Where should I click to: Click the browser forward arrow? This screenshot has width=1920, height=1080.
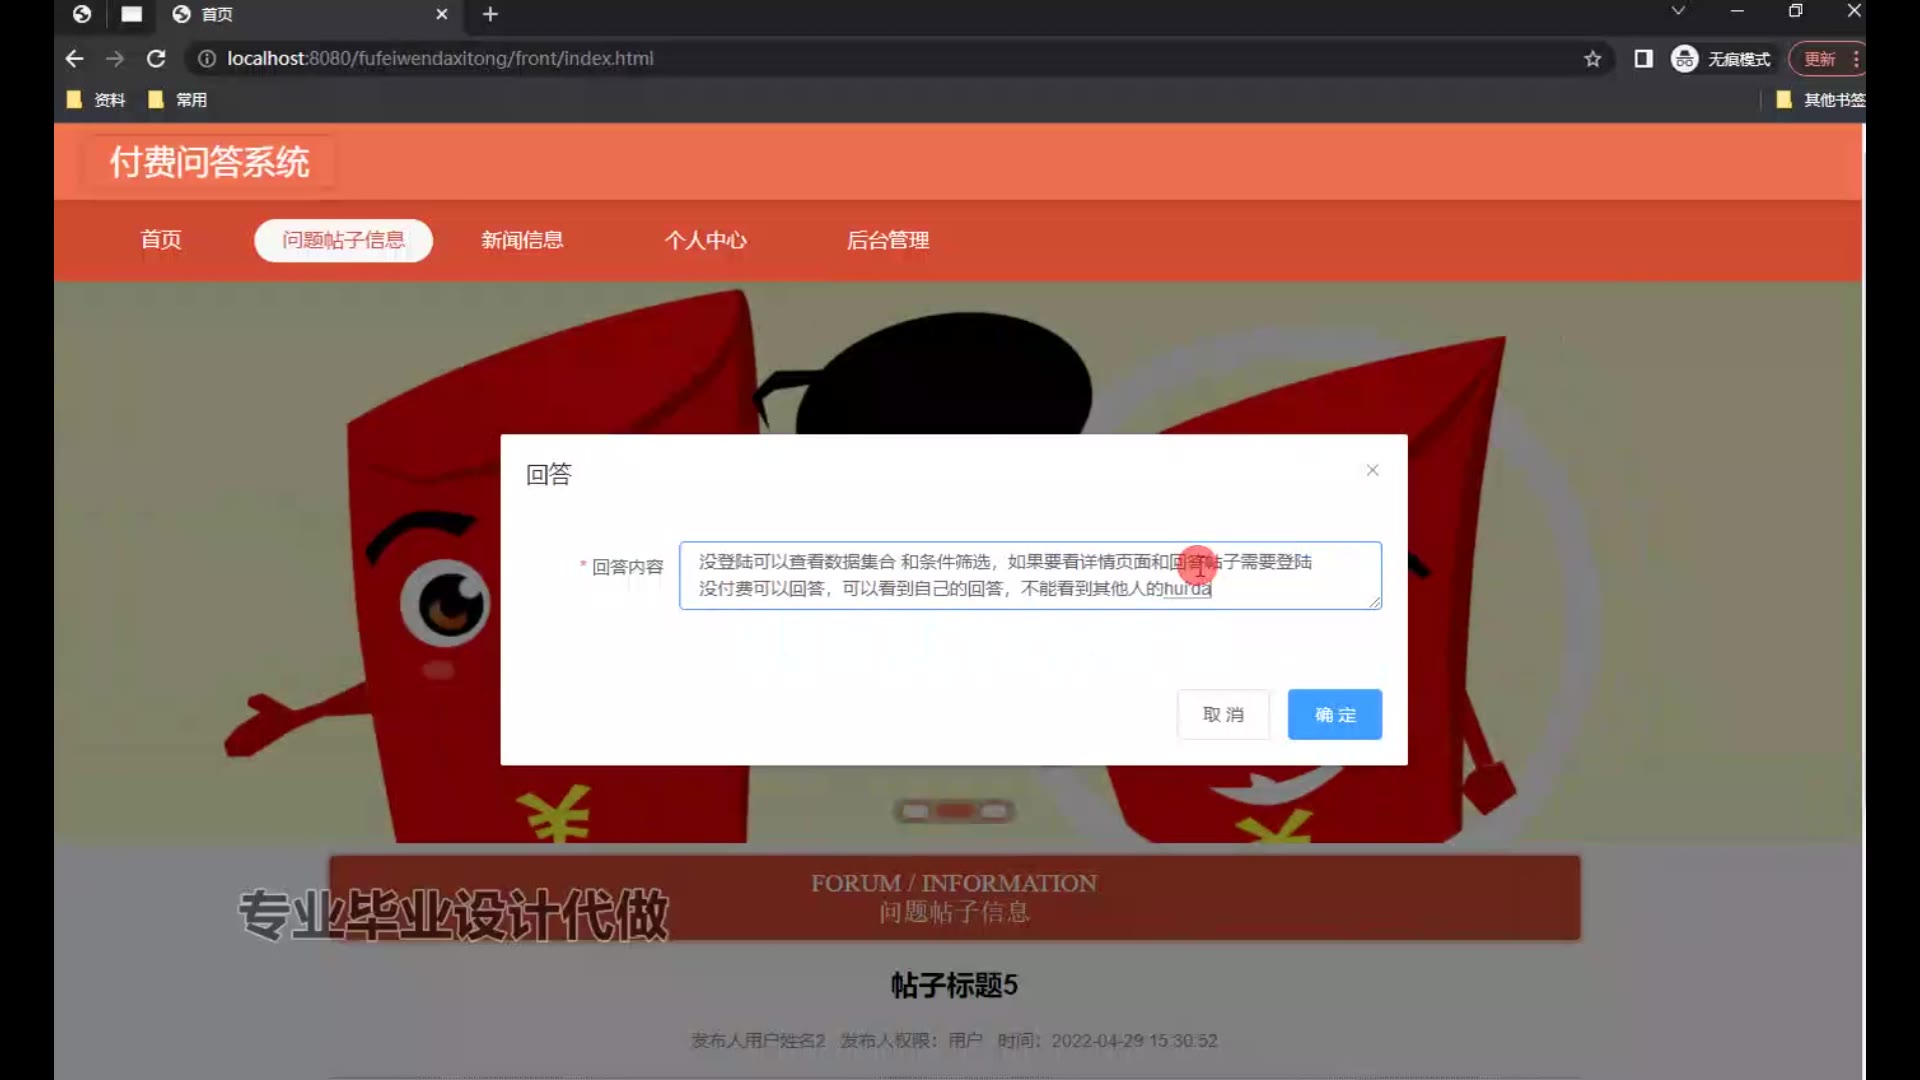[115, 59]
